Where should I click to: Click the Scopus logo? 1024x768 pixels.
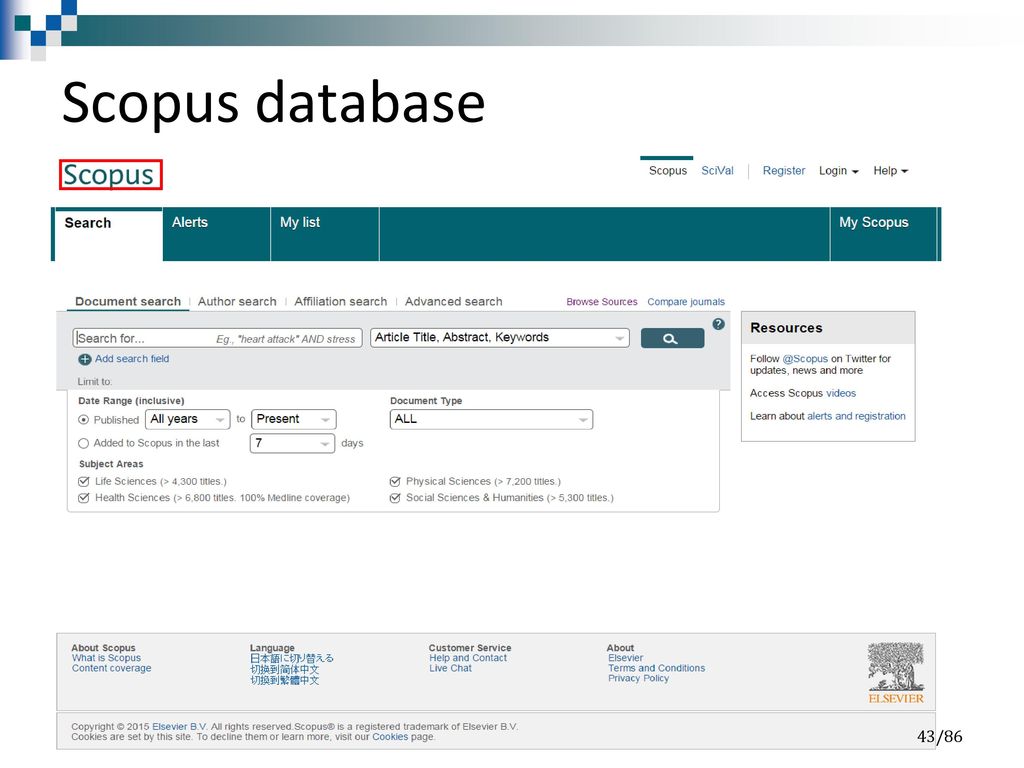[x=110, y=174]
